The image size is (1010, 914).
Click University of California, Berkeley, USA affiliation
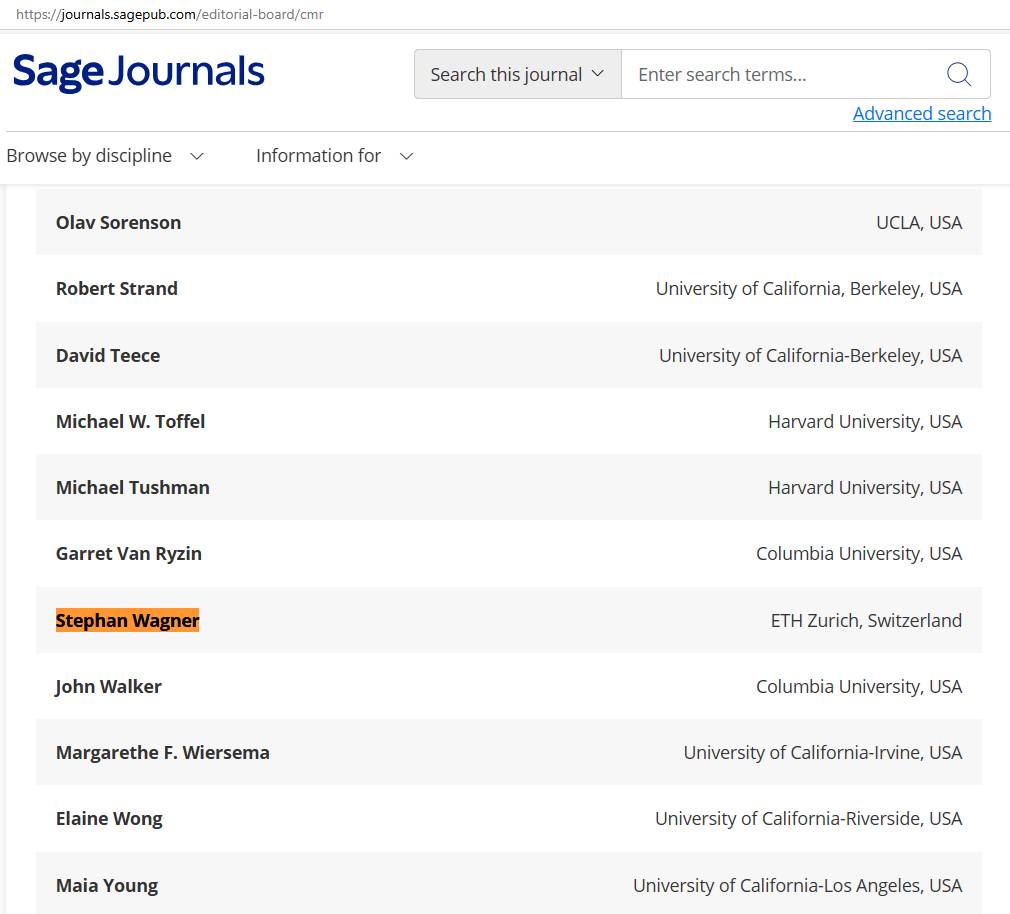point(809,289)
